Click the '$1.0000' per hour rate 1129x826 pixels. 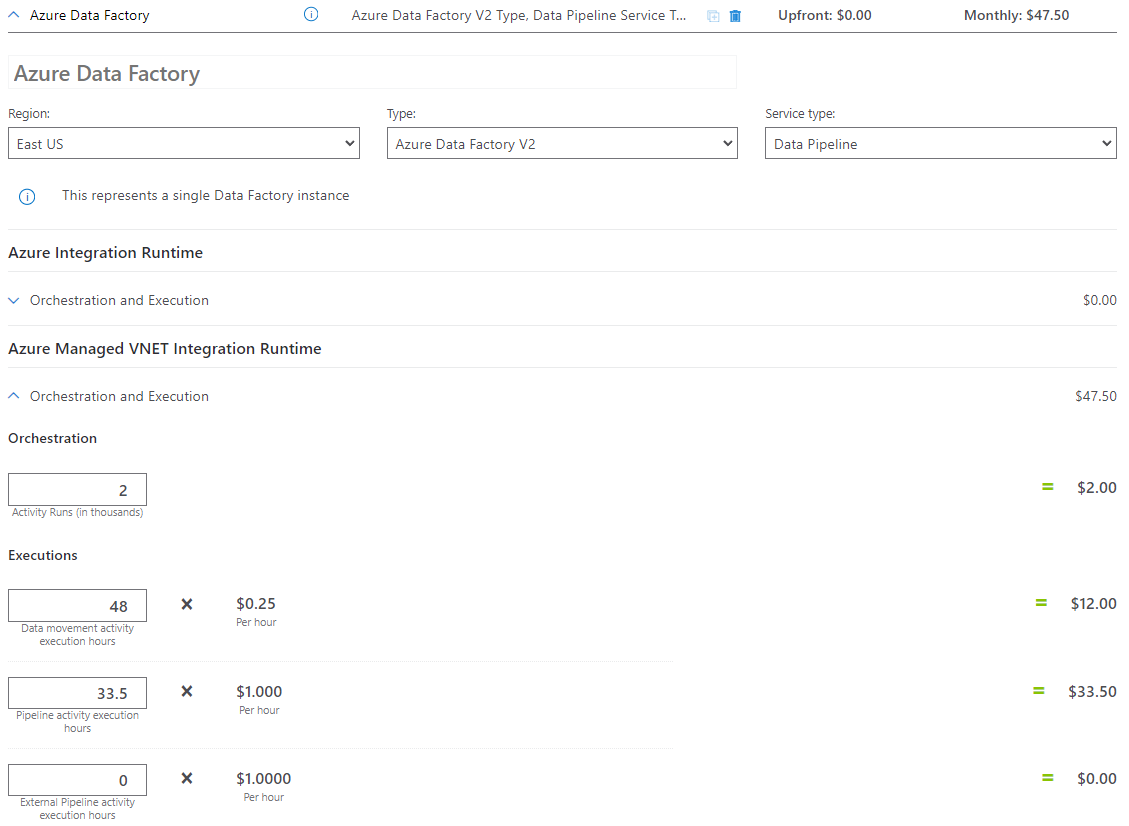point(264,778)
